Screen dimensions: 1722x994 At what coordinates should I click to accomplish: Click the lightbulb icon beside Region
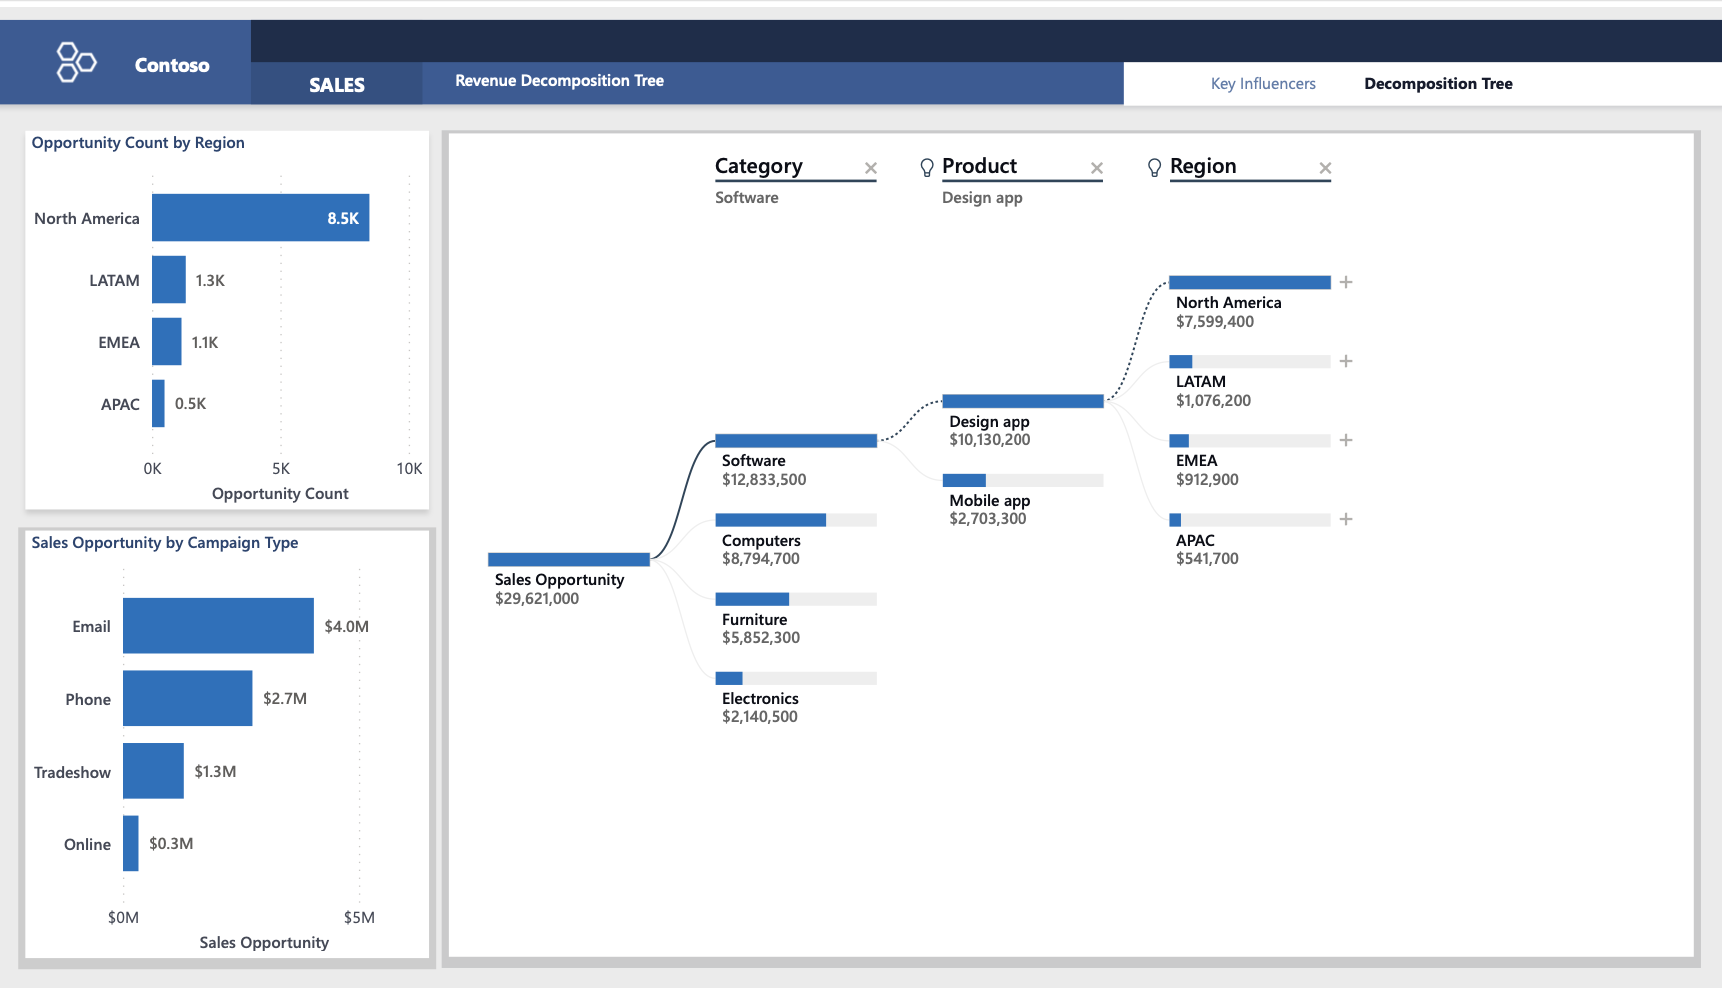[1154, 167]
